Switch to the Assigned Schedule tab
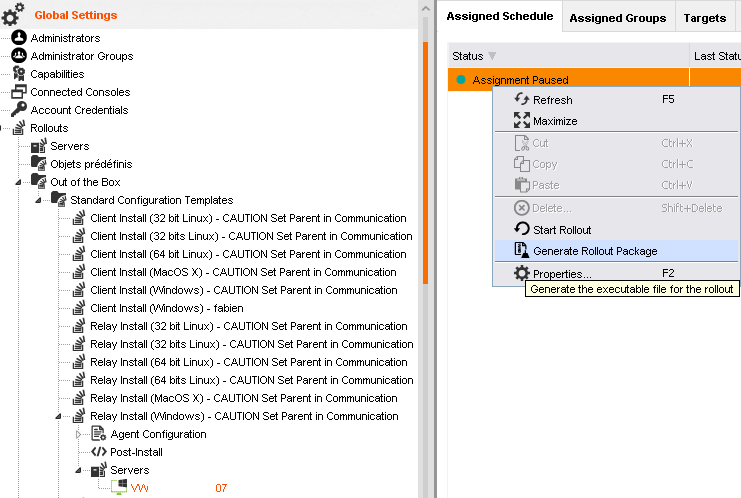The image size is (741, 498). [x=500, y=16]
